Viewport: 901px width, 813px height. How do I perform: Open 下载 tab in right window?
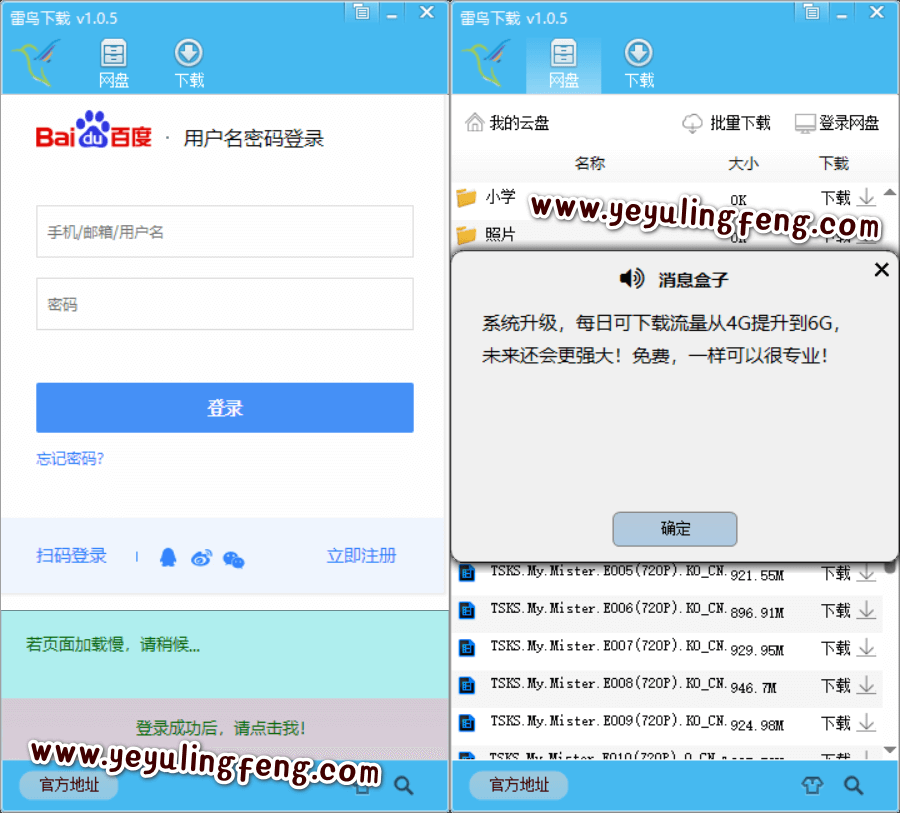click(639, 63)
